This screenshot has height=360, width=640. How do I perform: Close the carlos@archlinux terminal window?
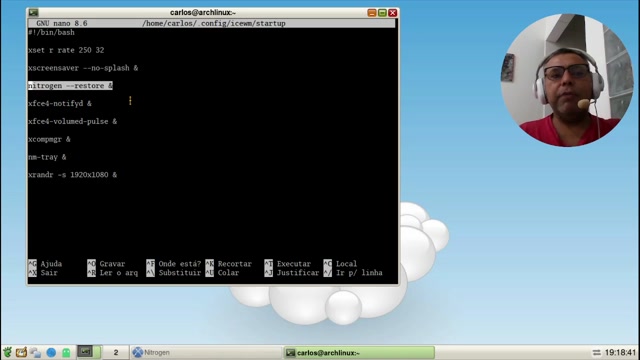[393, 13]
